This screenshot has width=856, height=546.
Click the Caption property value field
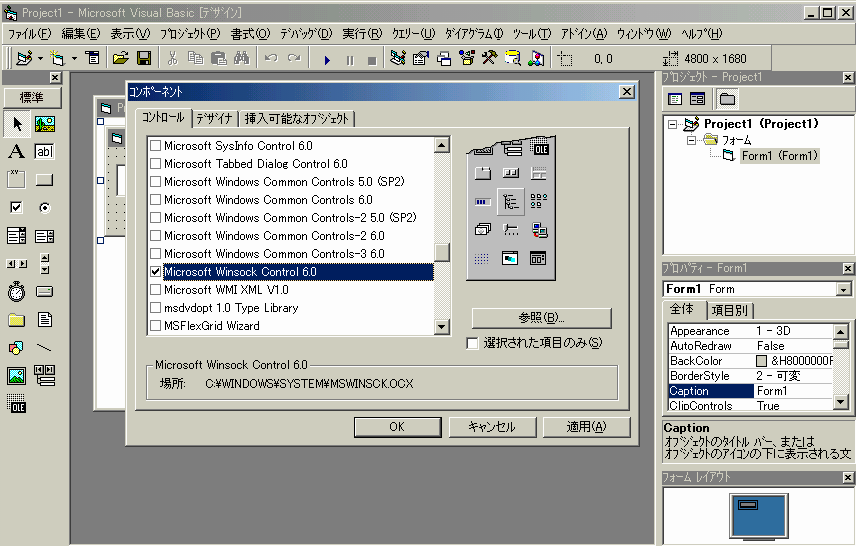pos(793,391)
